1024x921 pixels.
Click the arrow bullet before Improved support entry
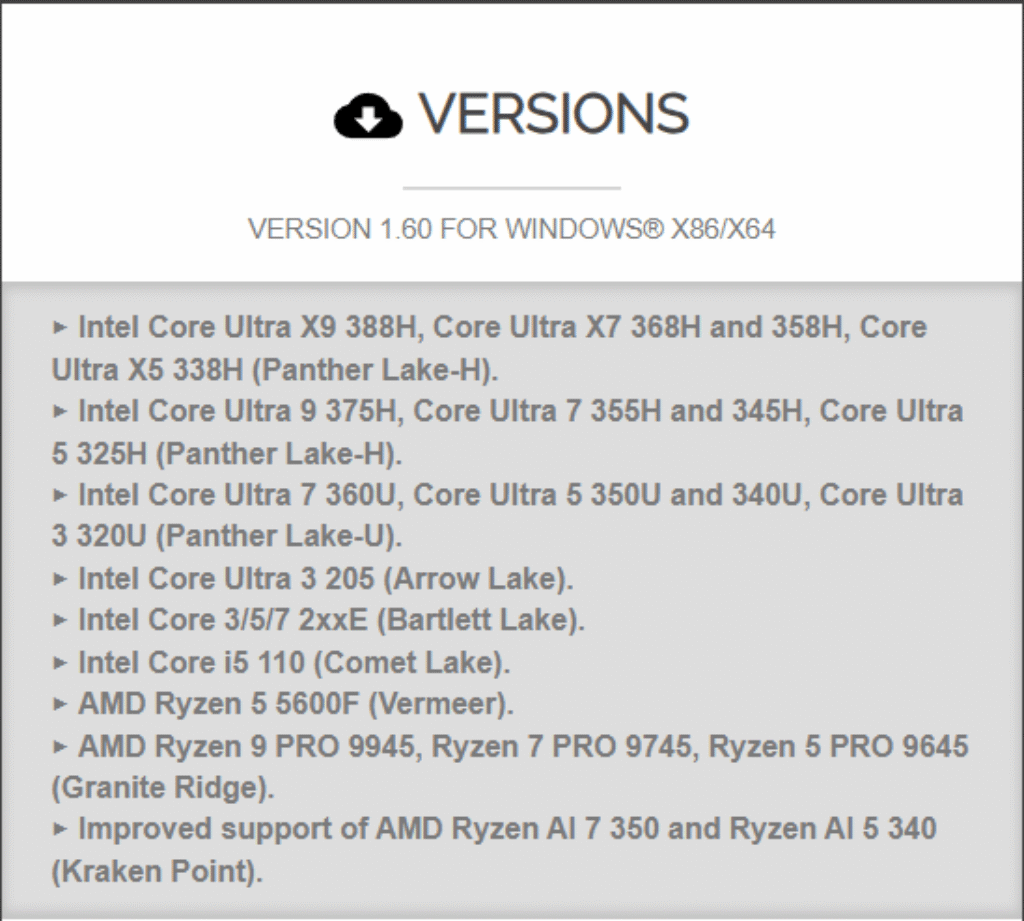click(x=60, y=829)
